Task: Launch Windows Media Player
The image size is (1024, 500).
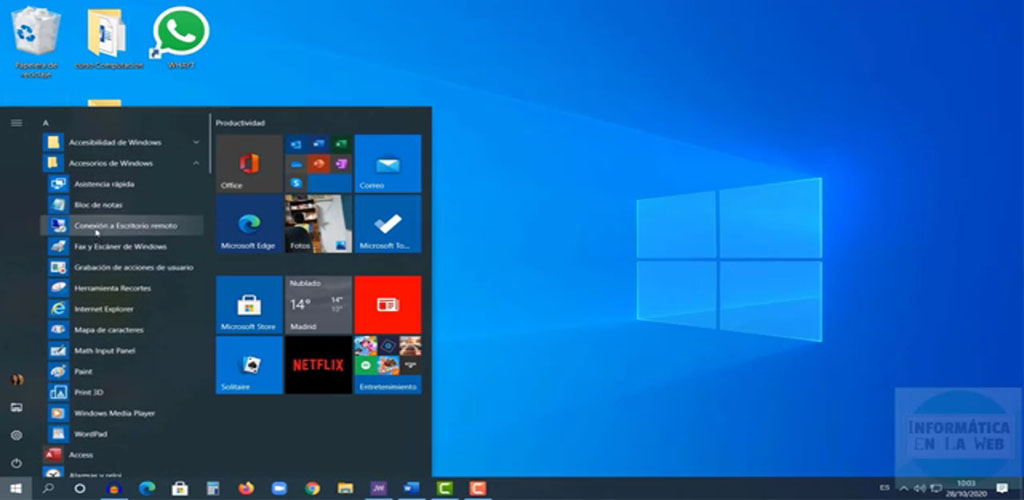Action: click(x=122, y=413)
